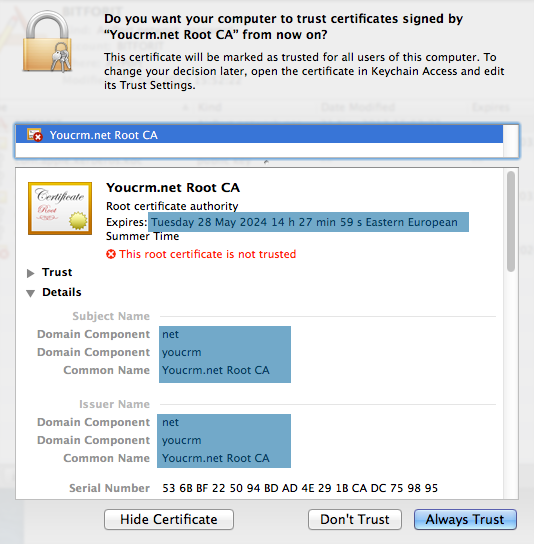Image resolution: width=534 pixels, height=544 pixels.
Task: Click the Always Trust button
Action: (465, 519)
